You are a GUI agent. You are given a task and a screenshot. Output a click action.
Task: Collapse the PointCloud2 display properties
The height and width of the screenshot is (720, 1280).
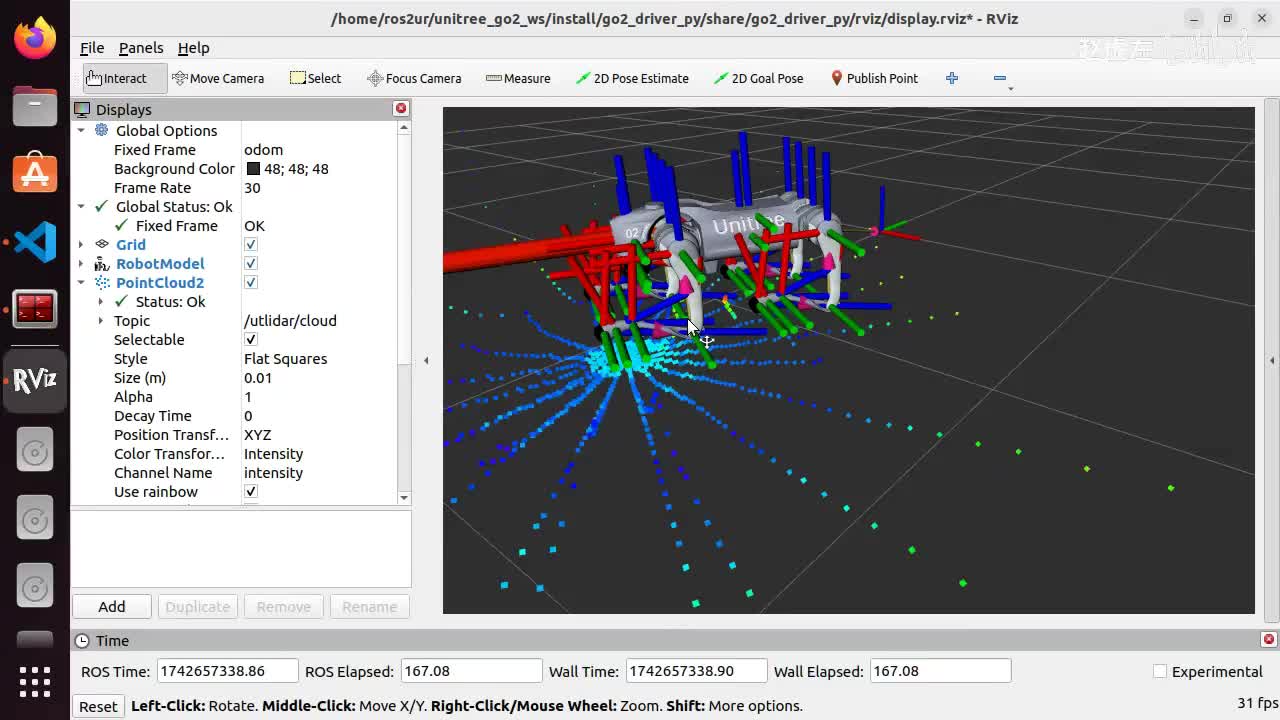[x=81, y=283]
